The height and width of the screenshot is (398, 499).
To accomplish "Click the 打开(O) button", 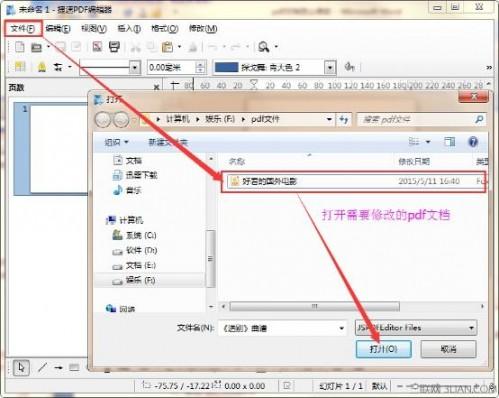I will (383, 349).
